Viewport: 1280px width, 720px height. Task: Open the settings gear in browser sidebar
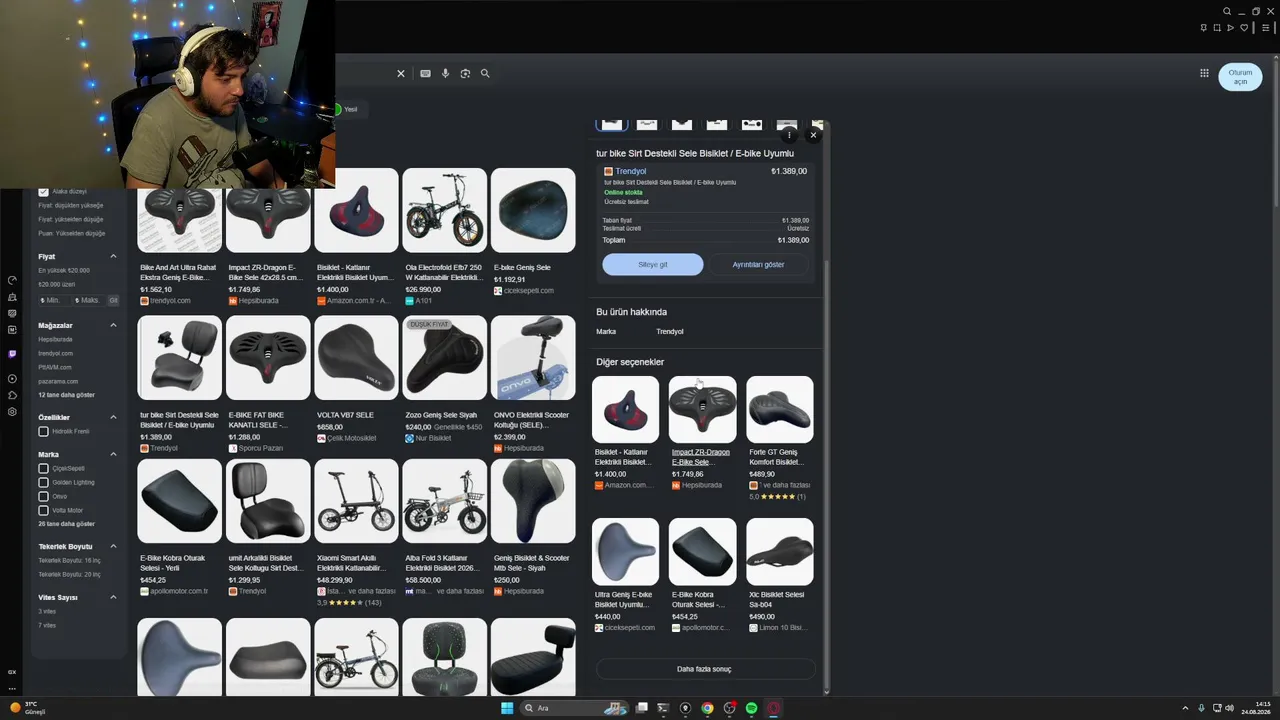pos(12,411)
